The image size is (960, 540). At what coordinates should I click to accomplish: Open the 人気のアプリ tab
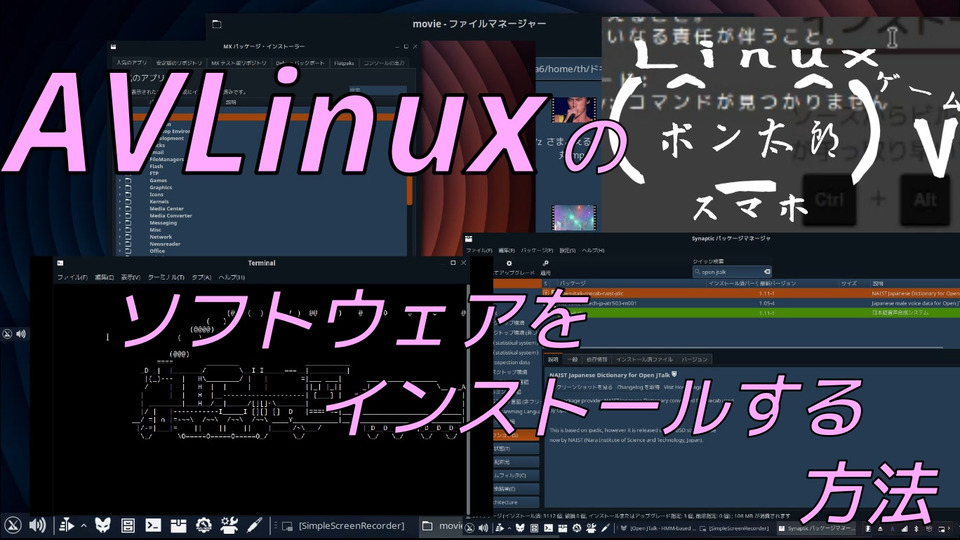click(x=131, y=63)
